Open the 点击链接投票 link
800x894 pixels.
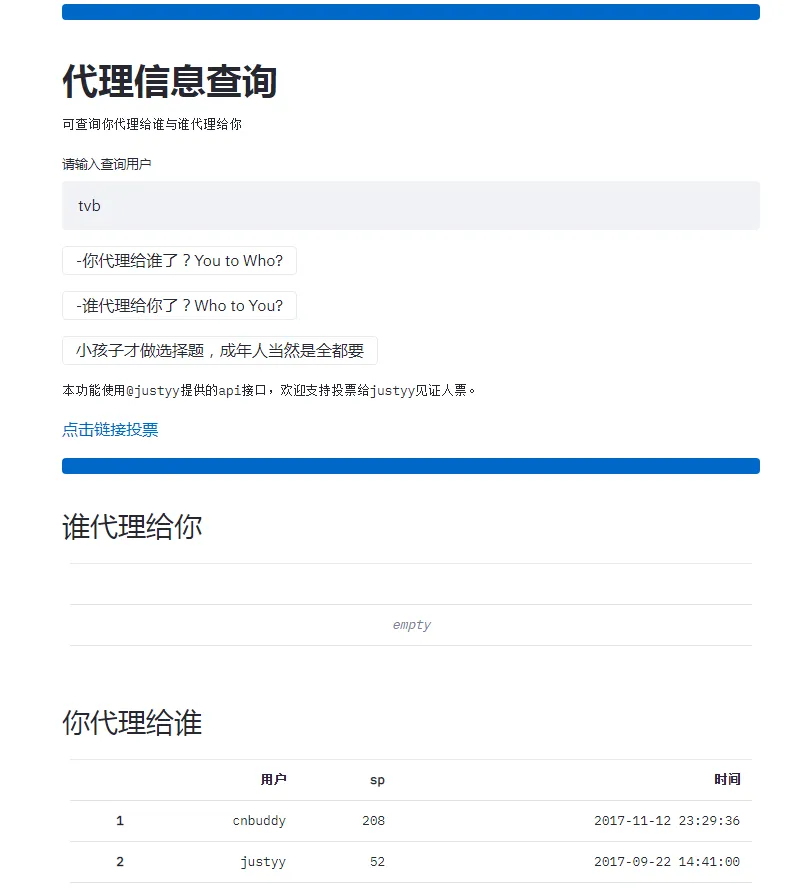(110, 430)
